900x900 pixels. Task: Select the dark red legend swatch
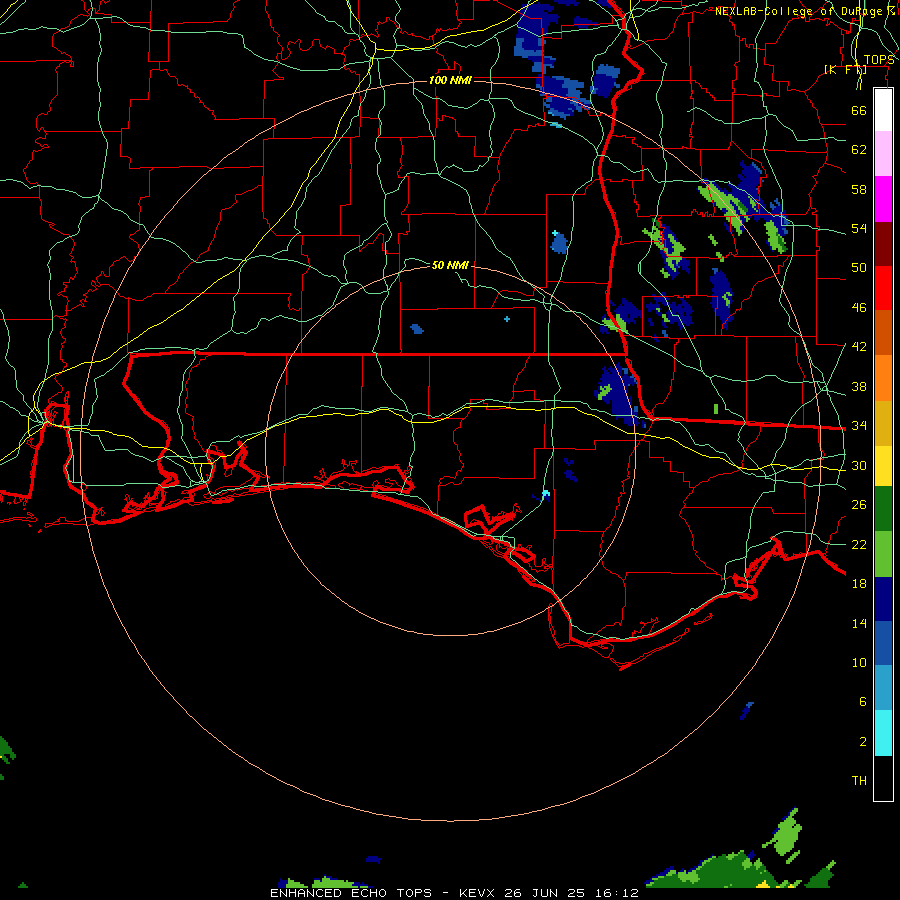[883, 244]
